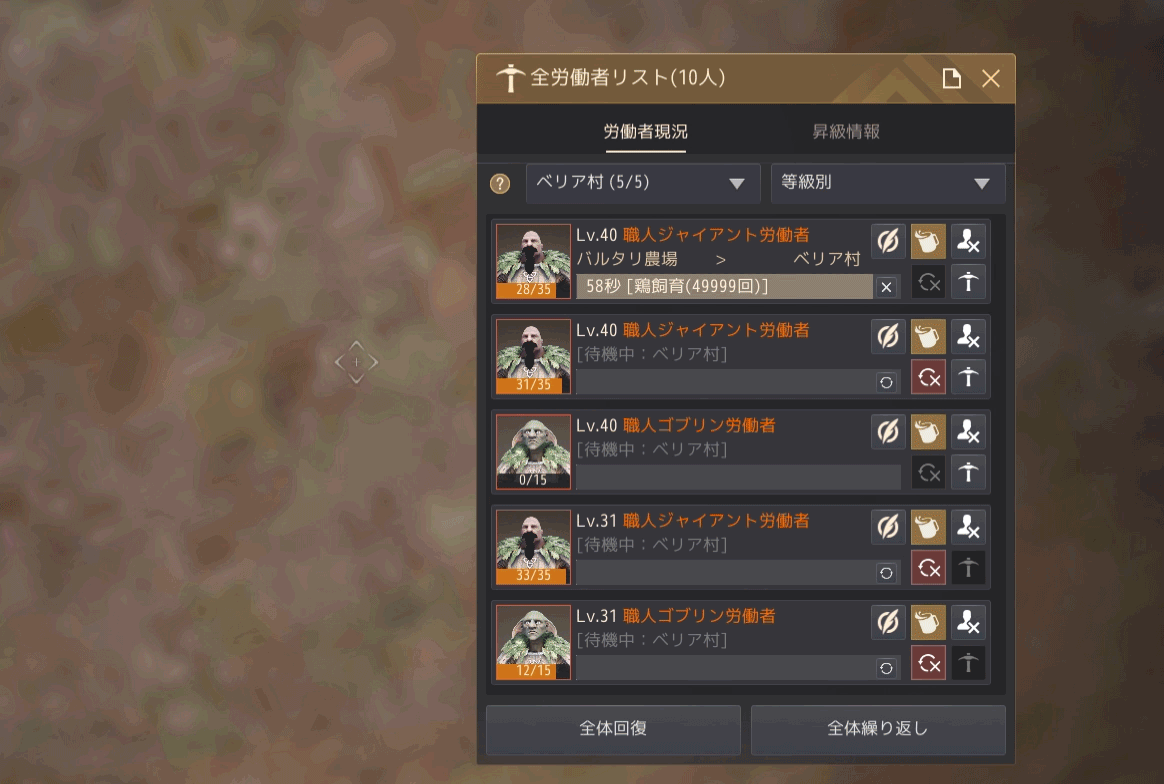The width and height of the screenshot is (1164, 784).
Task: Click feather icon of Lv.40 Goblin worker
Action: coord(888,432)
